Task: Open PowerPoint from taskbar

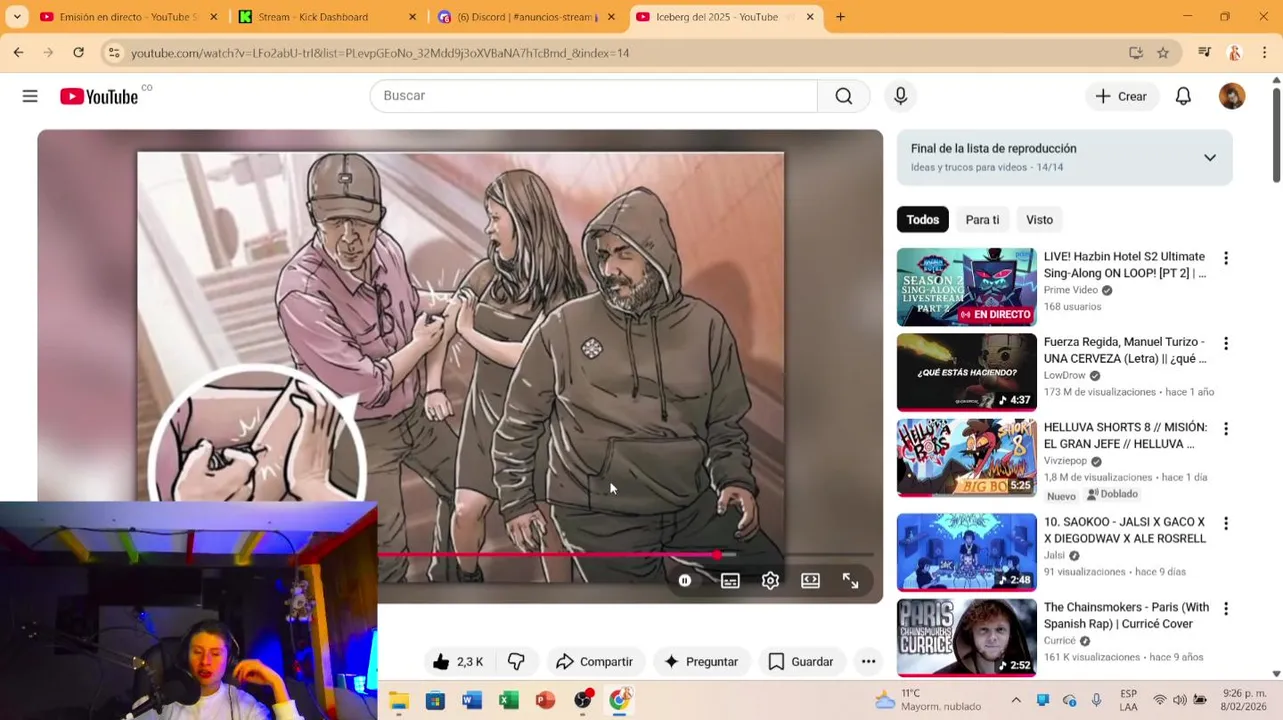Action: pos(545,700)
